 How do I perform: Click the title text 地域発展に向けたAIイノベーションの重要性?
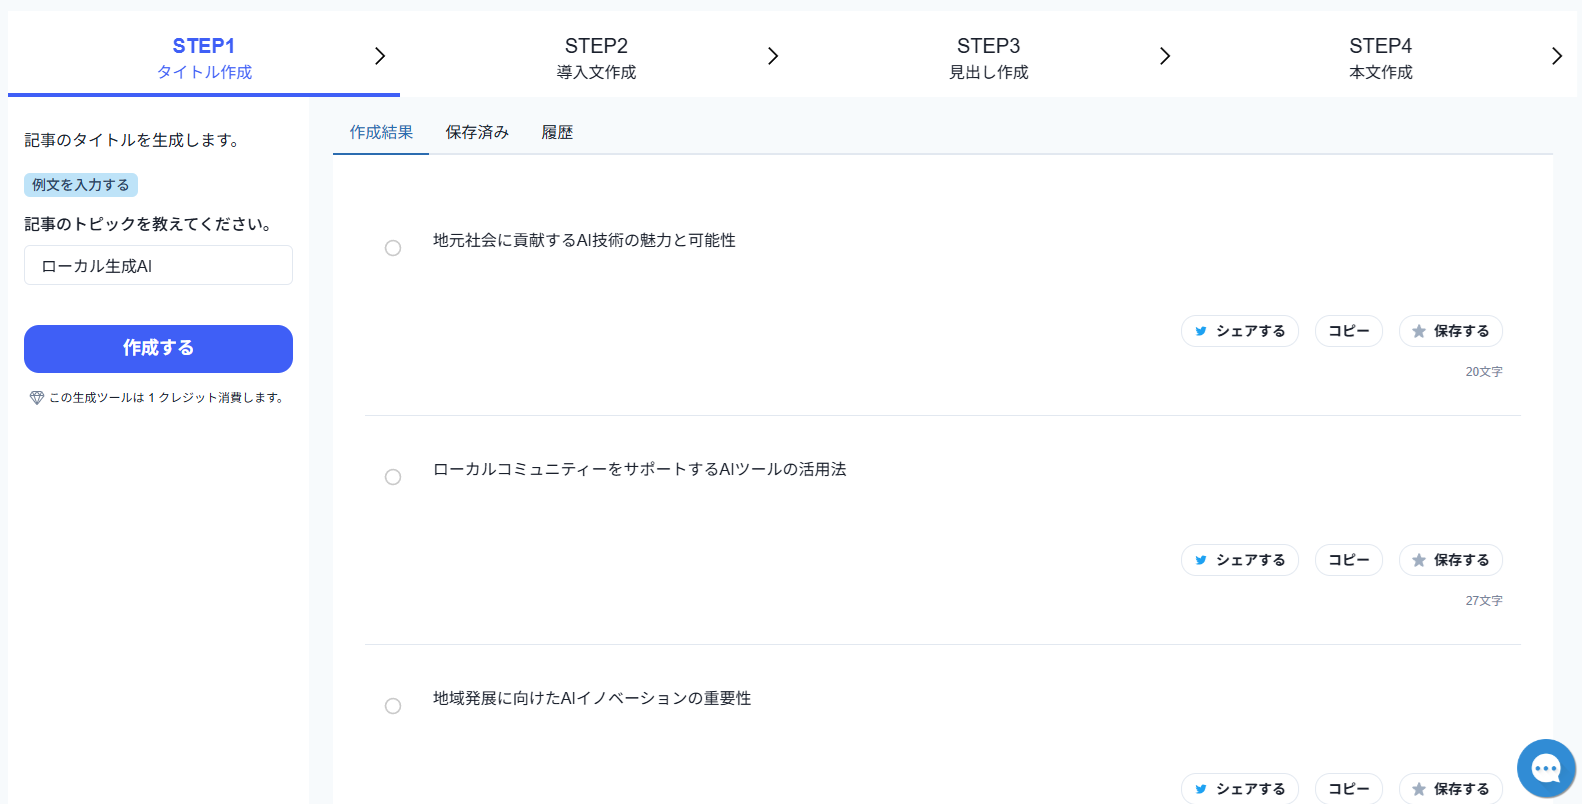click(592, 698)
